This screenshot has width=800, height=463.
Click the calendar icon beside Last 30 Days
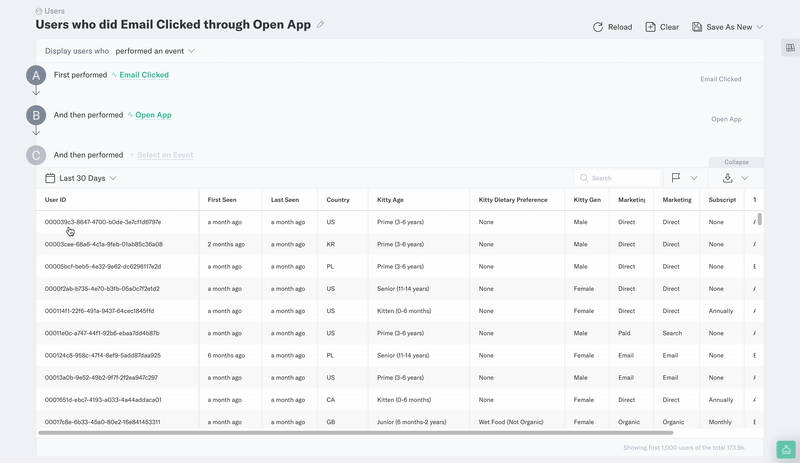(50, 178)
